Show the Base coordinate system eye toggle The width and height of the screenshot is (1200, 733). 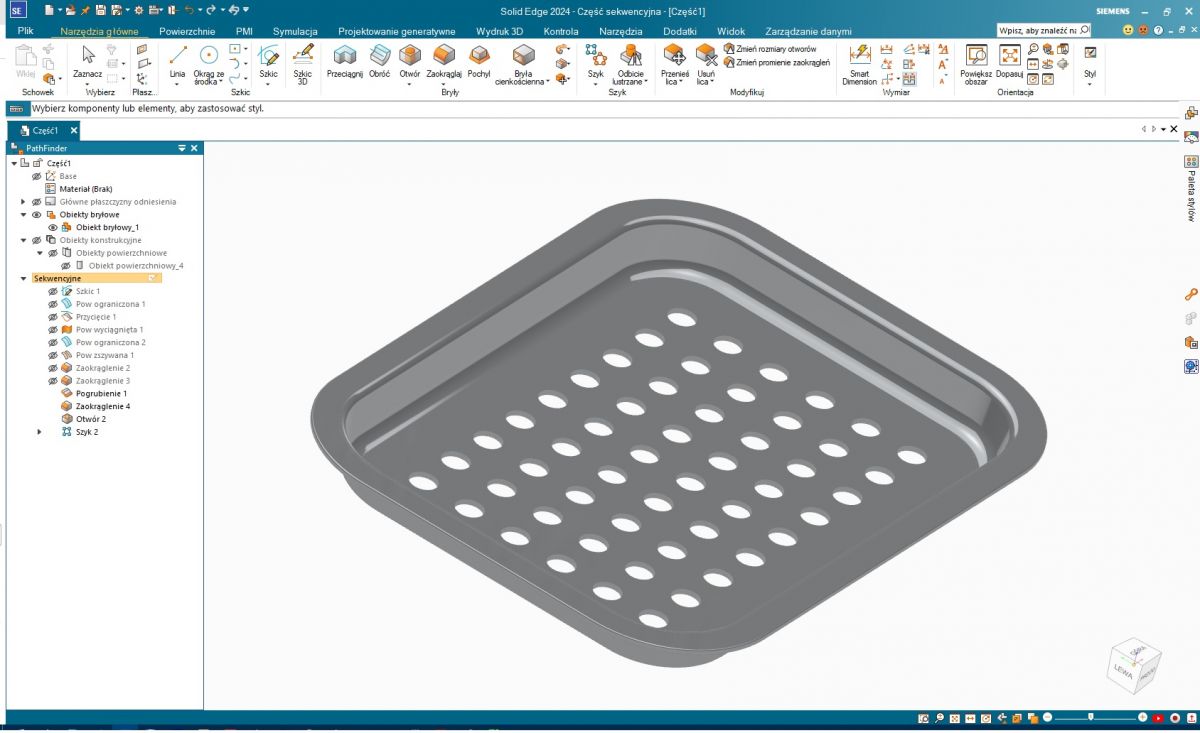point(37,176)
